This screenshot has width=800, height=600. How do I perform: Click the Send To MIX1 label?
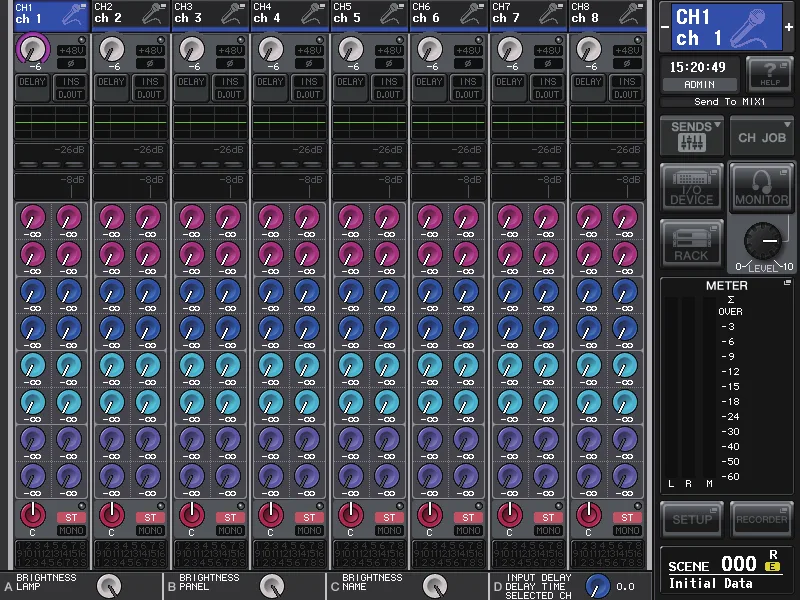click(x=730, y=102)
